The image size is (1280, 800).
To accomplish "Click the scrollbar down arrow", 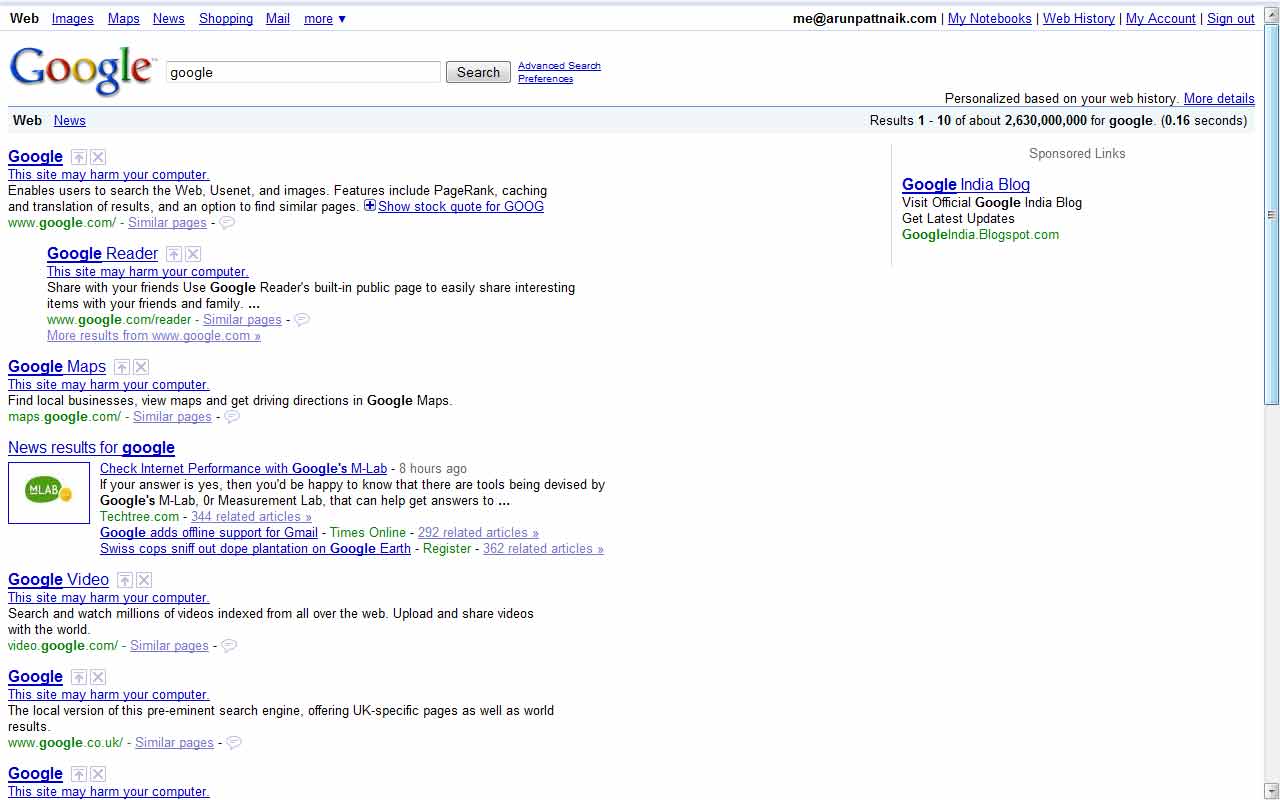I will pos(1272,791).
